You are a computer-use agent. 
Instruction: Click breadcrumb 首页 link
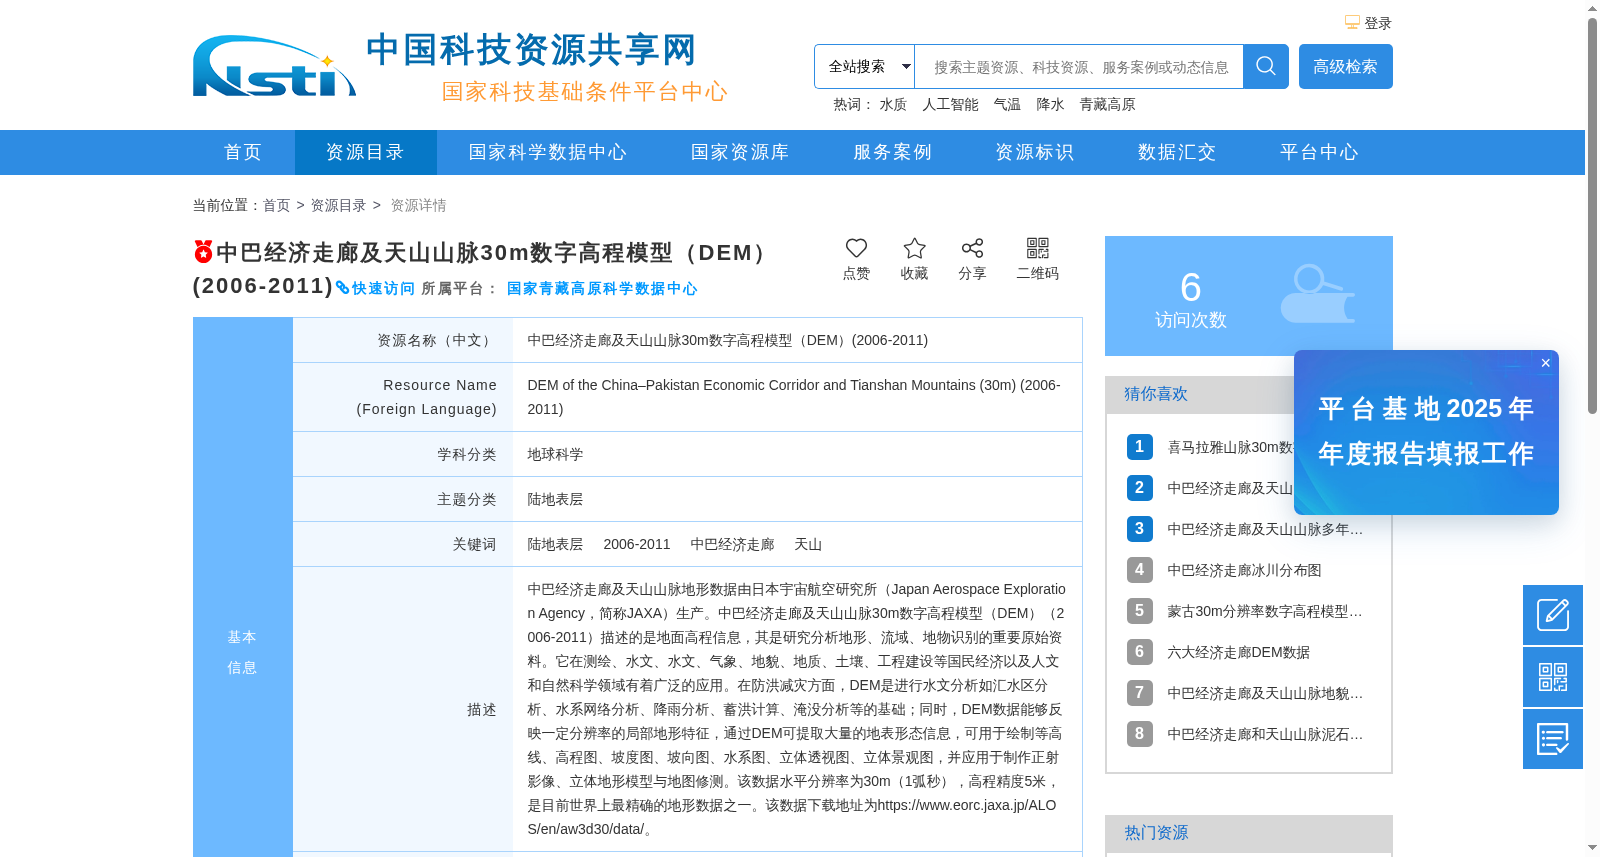click(x=276, y=205)
